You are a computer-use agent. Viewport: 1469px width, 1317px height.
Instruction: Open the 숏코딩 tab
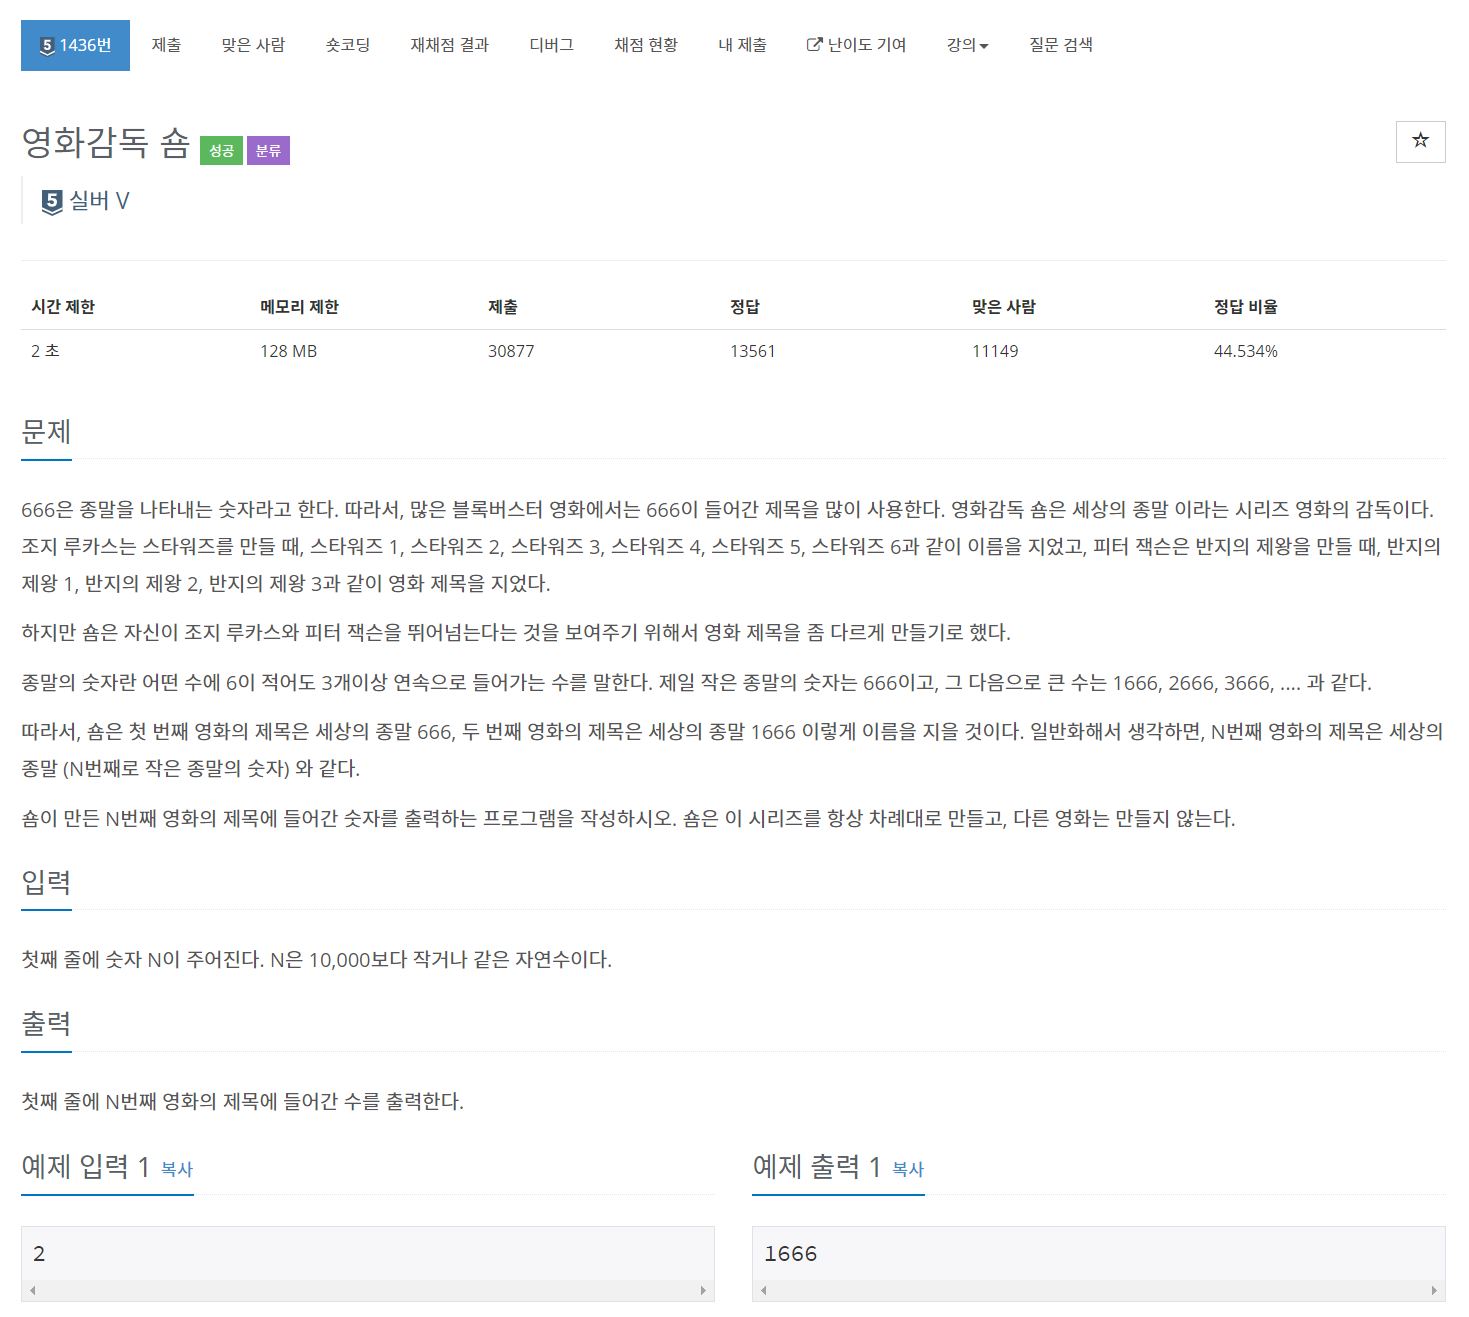[x=348, y=45]
